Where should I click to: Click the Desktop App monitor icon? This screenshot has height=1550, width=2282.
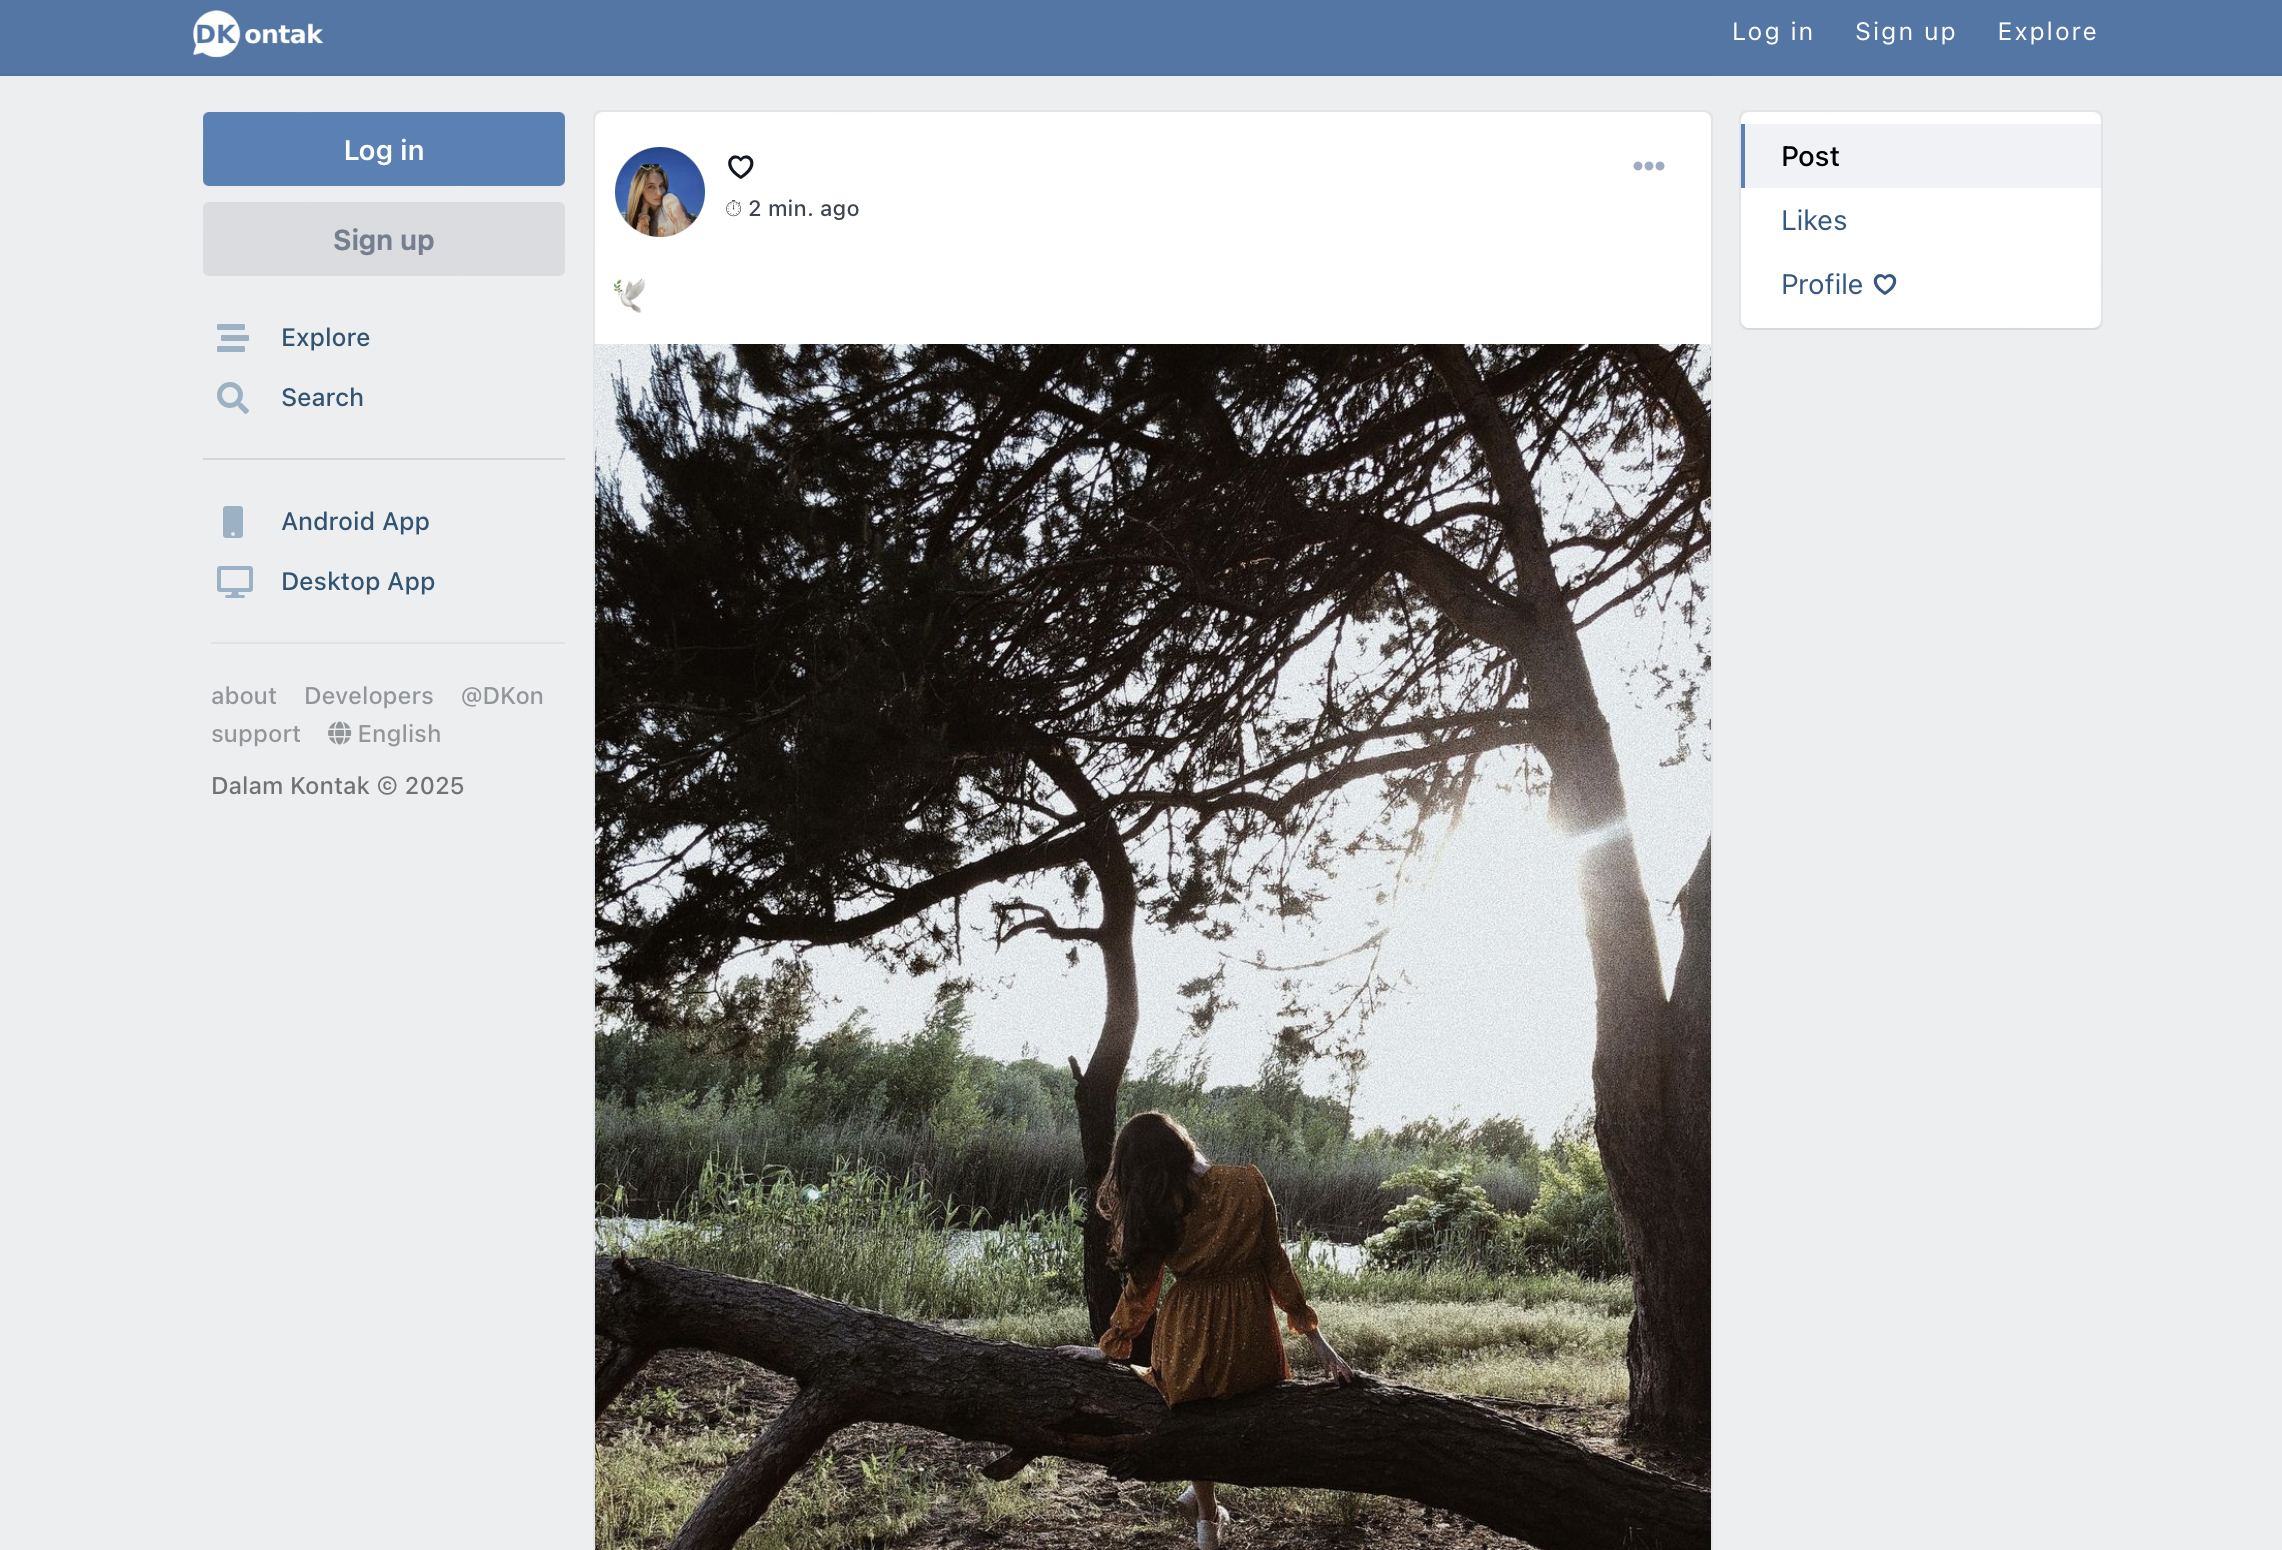click(234, 582)
